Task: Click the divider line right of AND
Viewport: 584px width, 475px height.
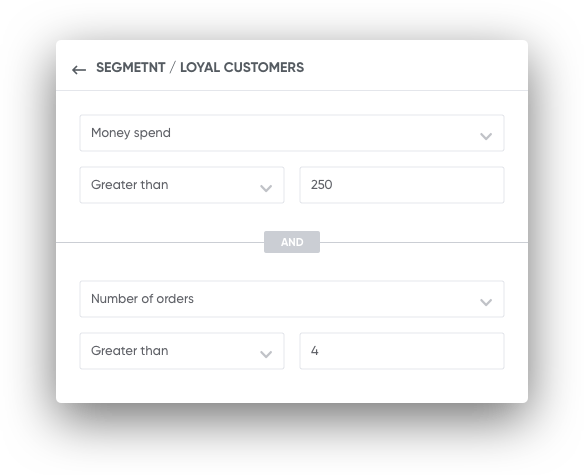Action: click(x=424, y=243)
